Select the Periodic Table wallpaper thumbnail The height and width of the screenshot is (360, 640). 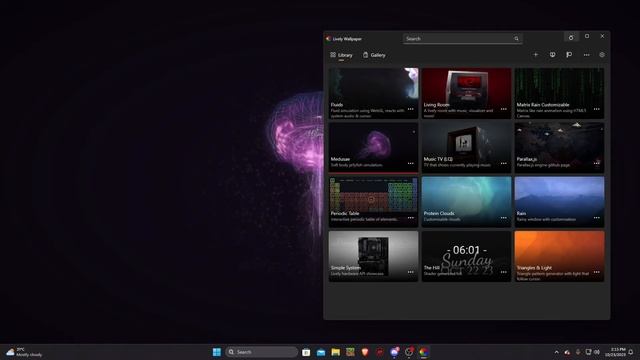pos(373,202)
